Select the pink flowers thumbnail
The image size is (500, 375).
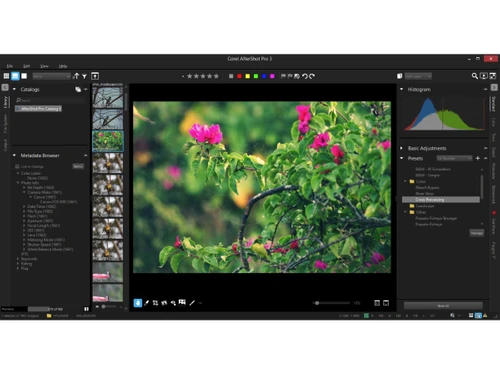tap(108, 141)
